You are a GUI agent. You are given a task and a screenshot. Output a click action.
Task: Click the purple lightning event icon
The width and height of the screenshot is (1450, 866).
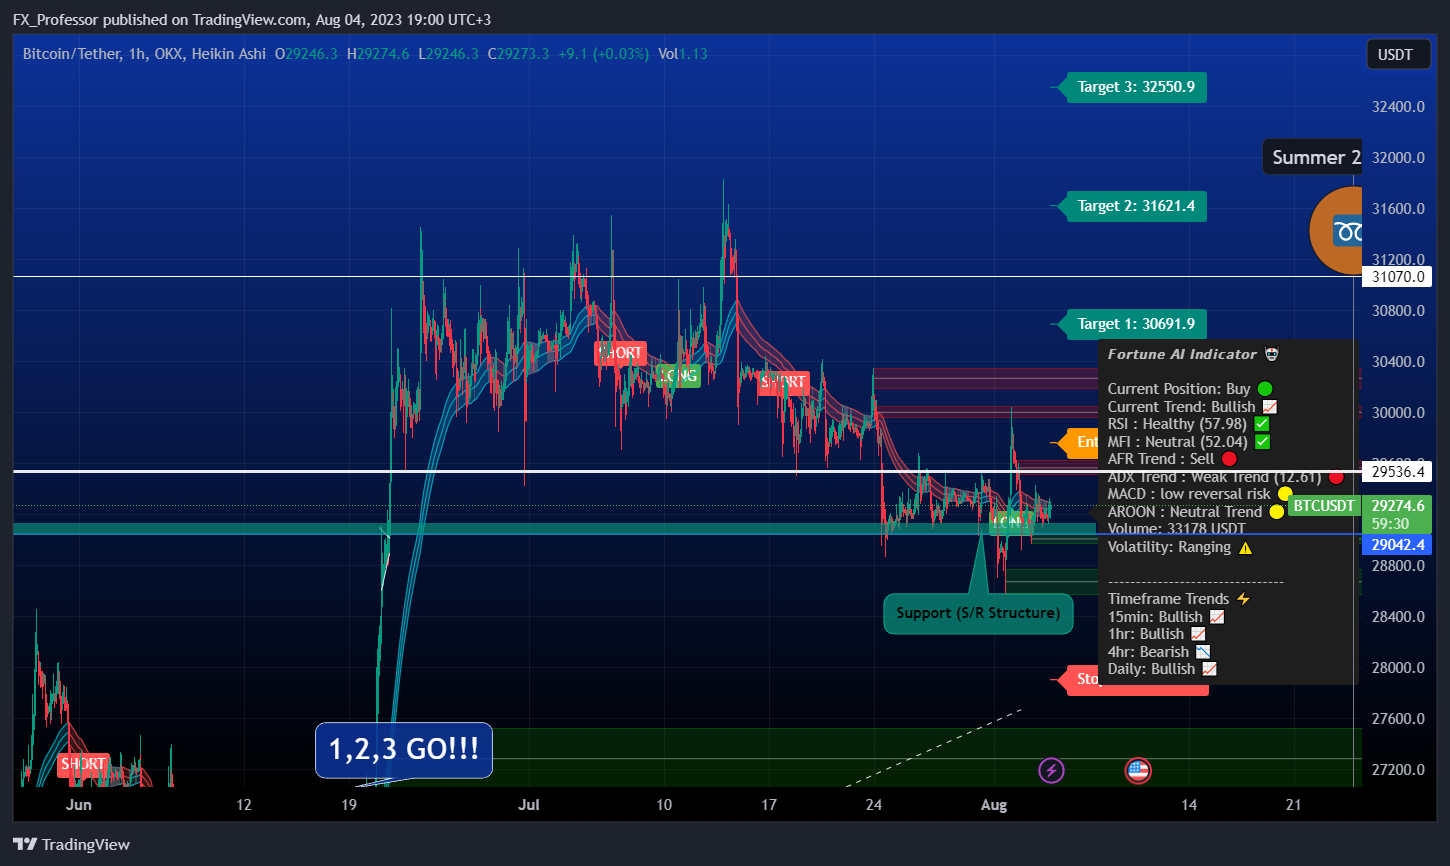point(1051,770)
